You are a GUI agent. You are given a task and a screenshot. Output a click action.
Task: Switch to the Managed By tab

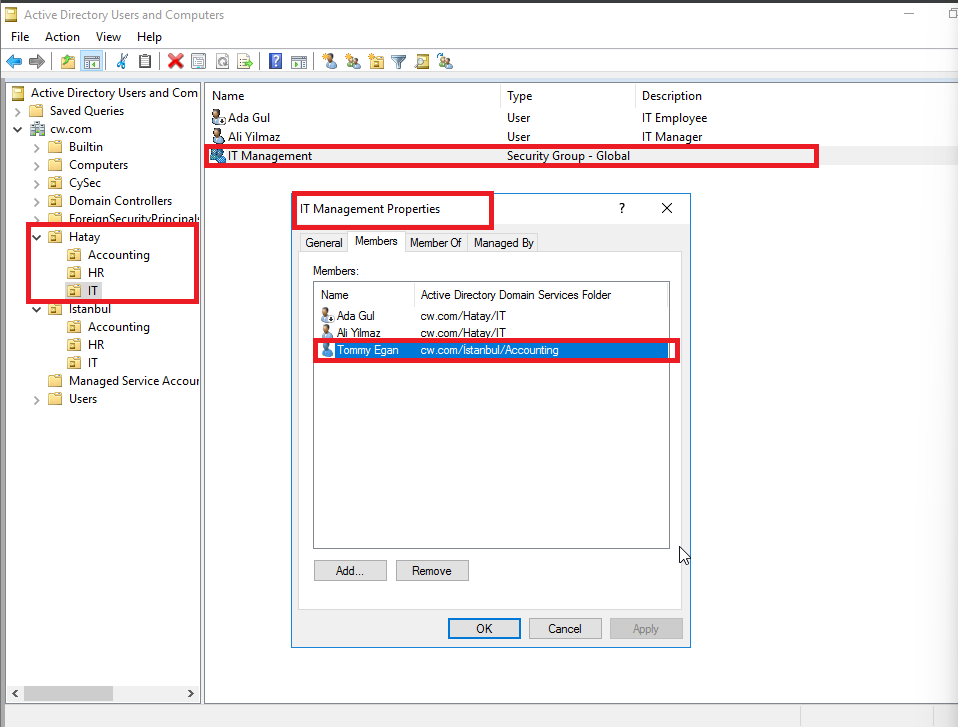(503, 243)
